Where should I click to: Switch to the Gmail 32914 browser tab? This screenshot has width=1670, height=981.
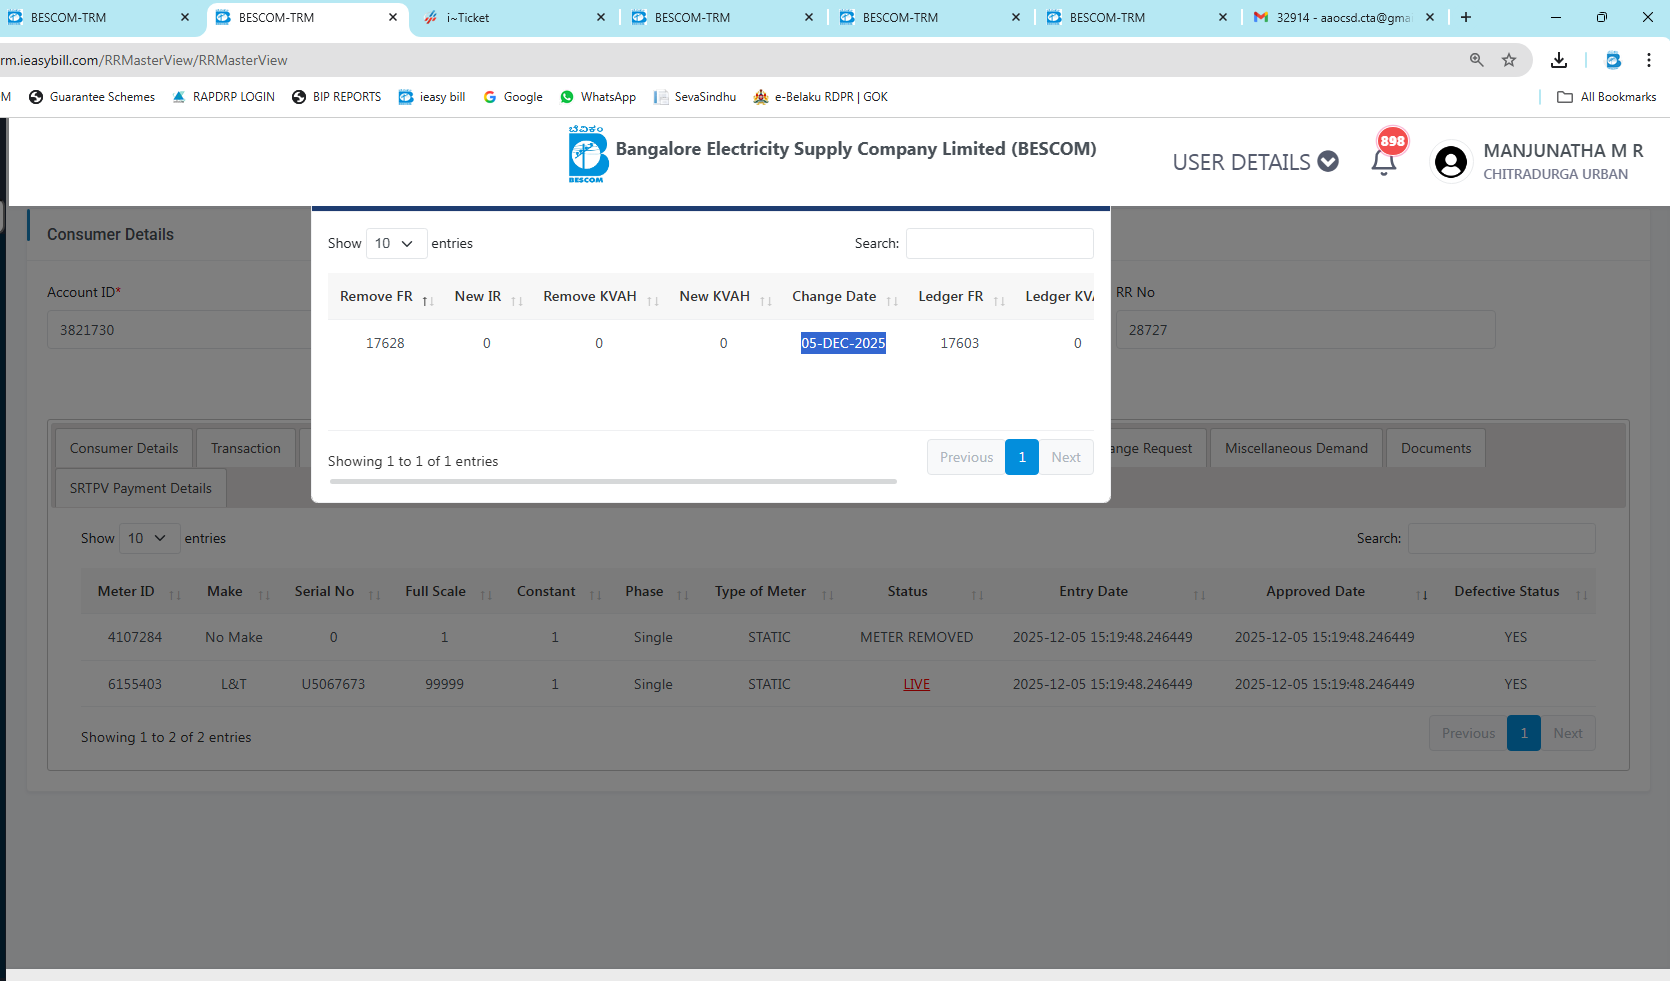click(x=1344, y=17)
